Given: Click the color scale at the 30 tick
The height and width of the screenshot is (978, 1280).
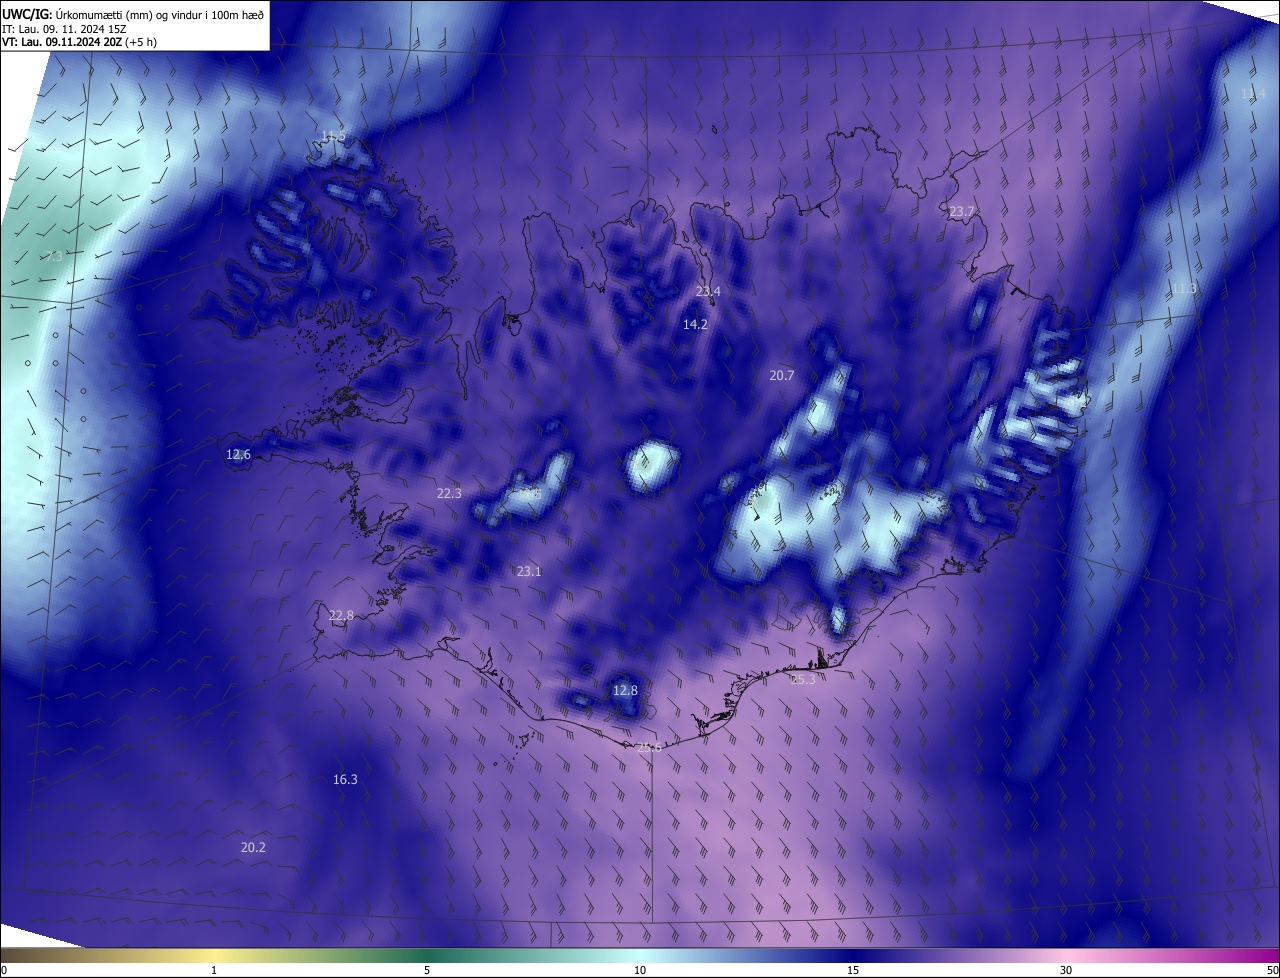Looking at the screenshot, I should click(x=1066, y=970).
